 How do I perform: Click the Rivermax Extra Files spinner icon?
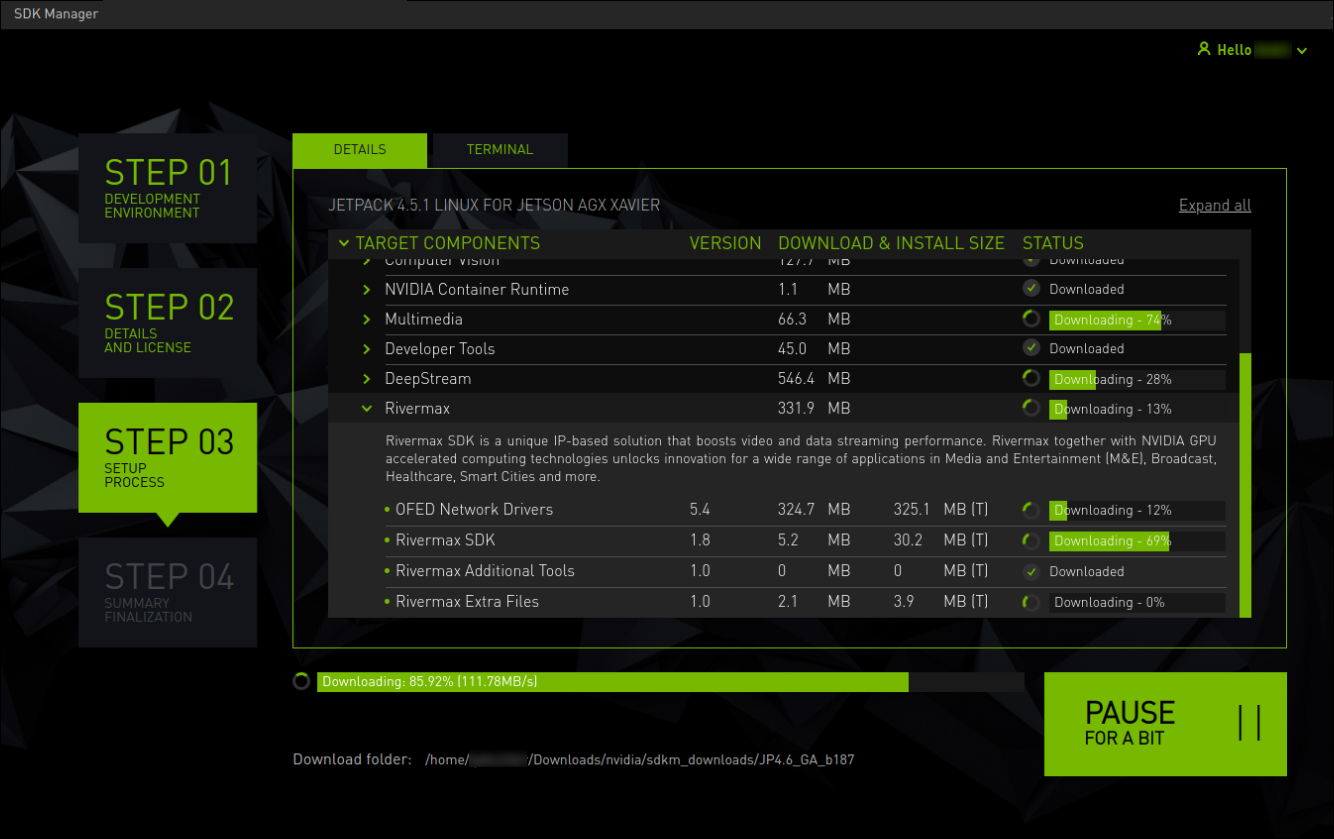1031,602
